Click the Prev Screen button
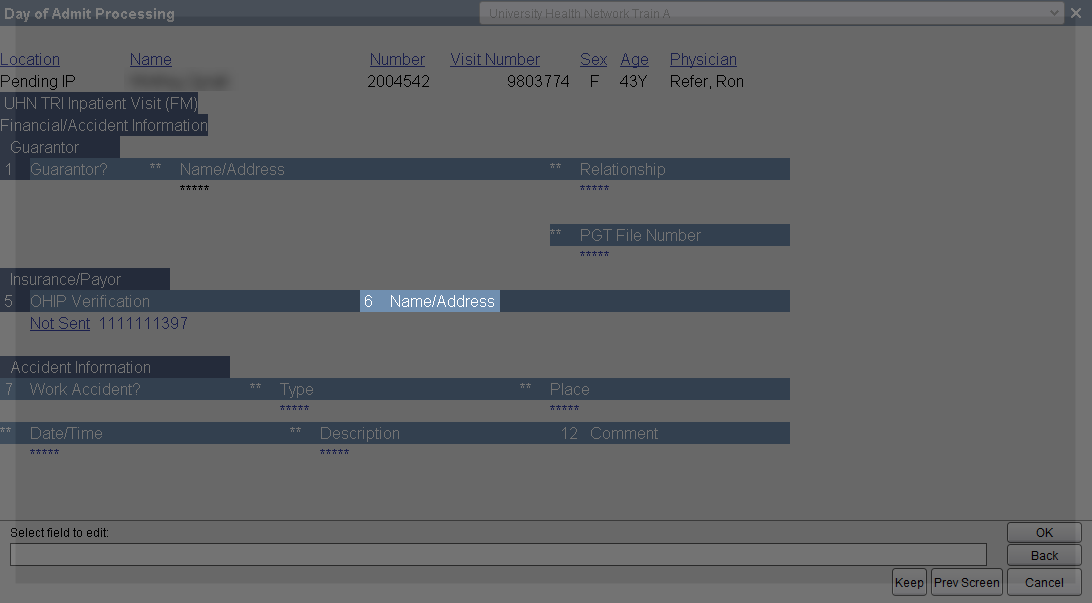 pos(967,583)
